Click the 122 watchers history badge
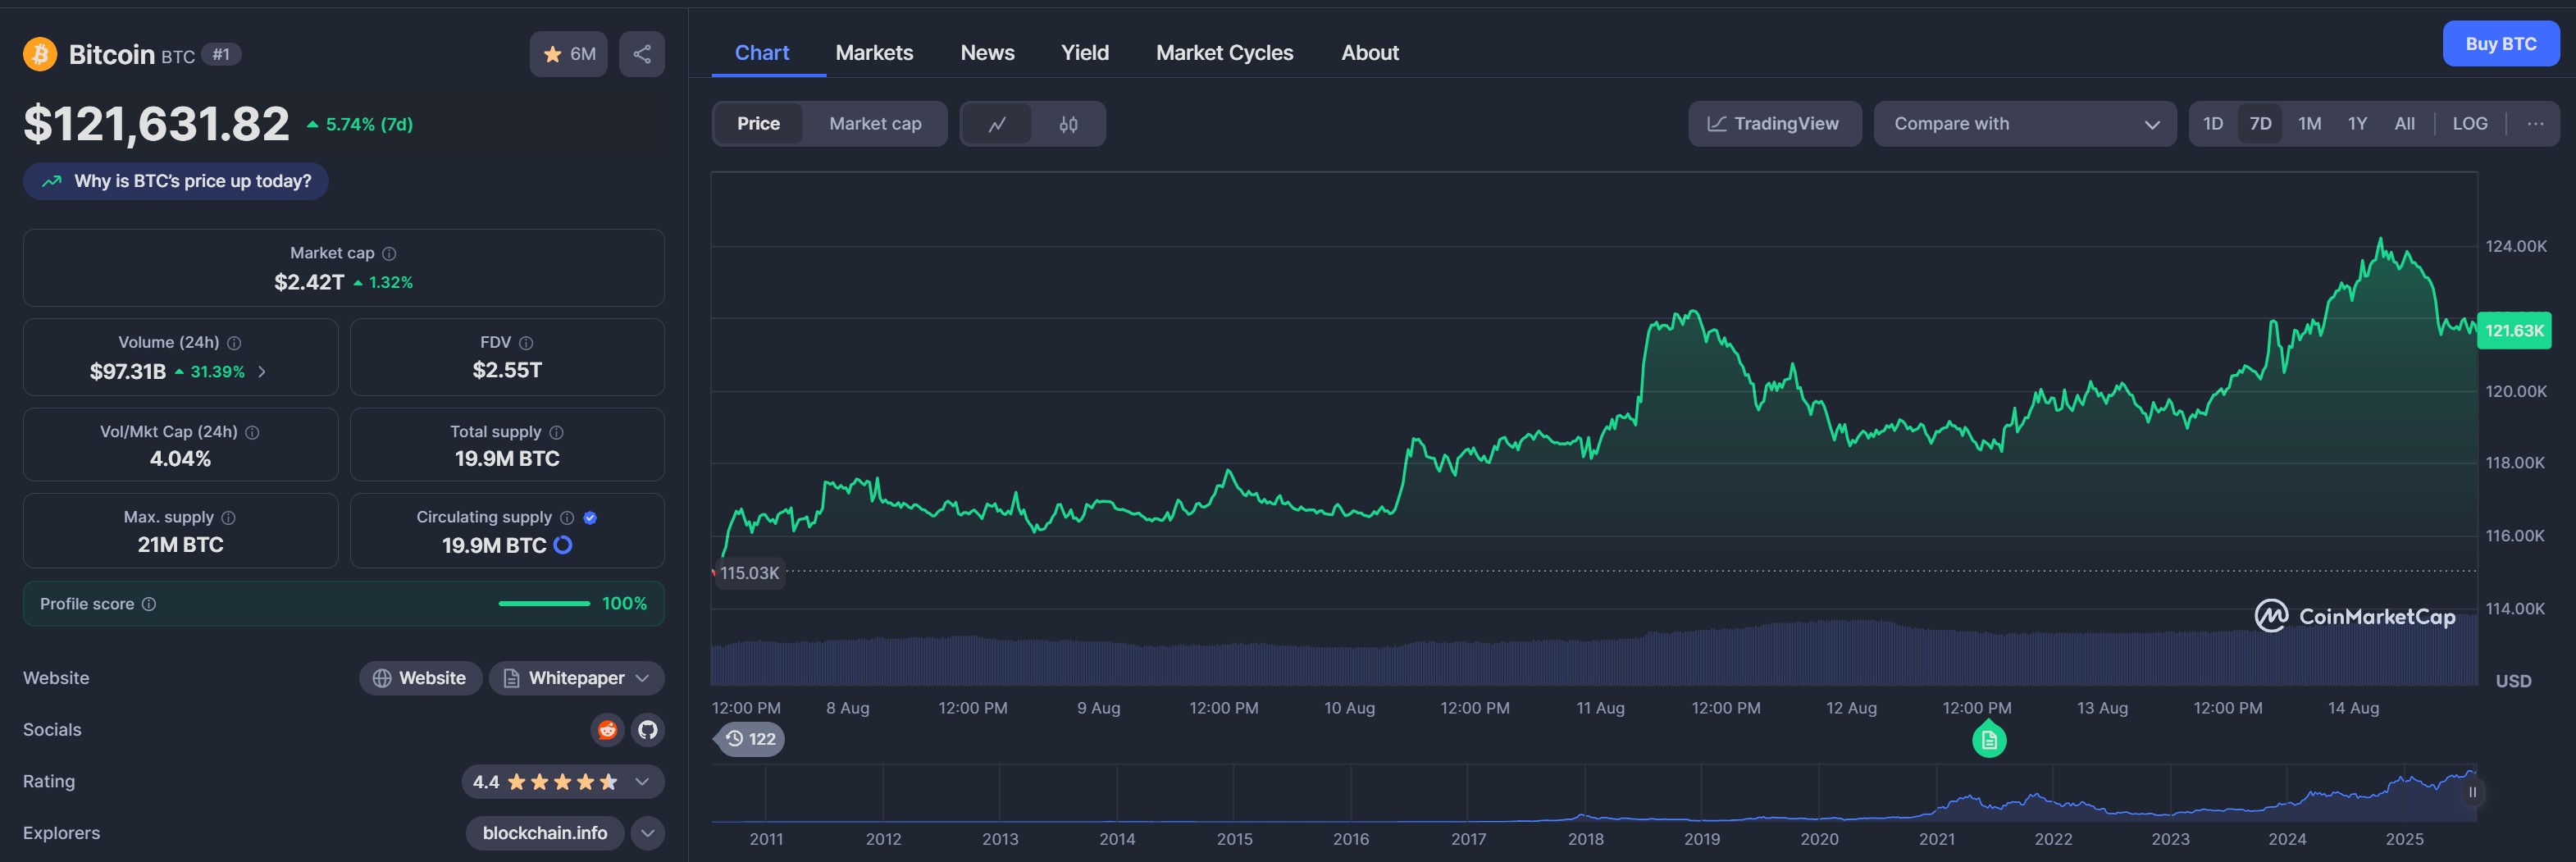Screen dimensions: 2576x862 pyautogui.click(x=749, y=738)
